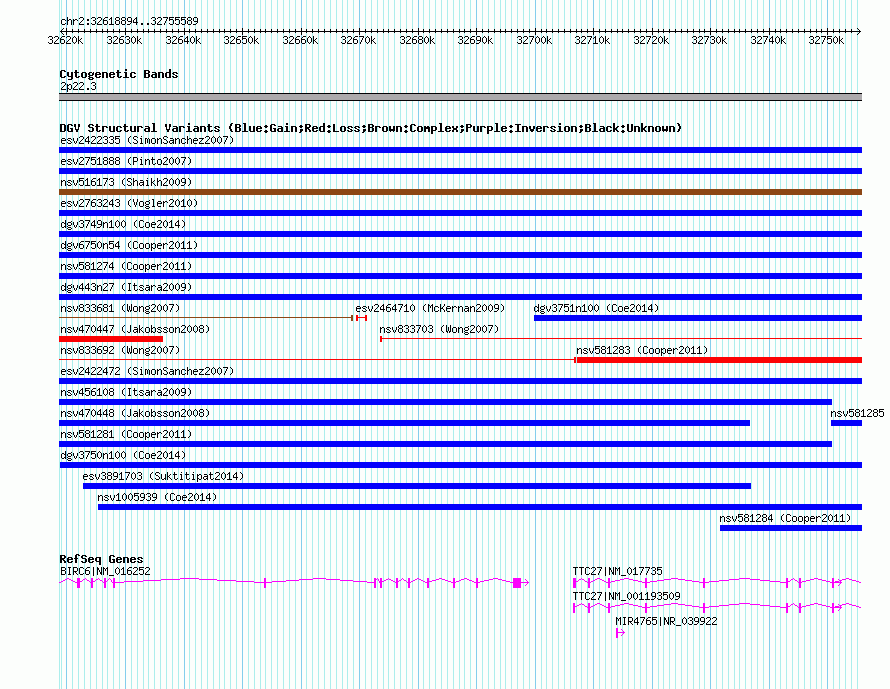Open nsv581274 (Cooper2011) label
890x689 pixels.
(x=126, y=266)
